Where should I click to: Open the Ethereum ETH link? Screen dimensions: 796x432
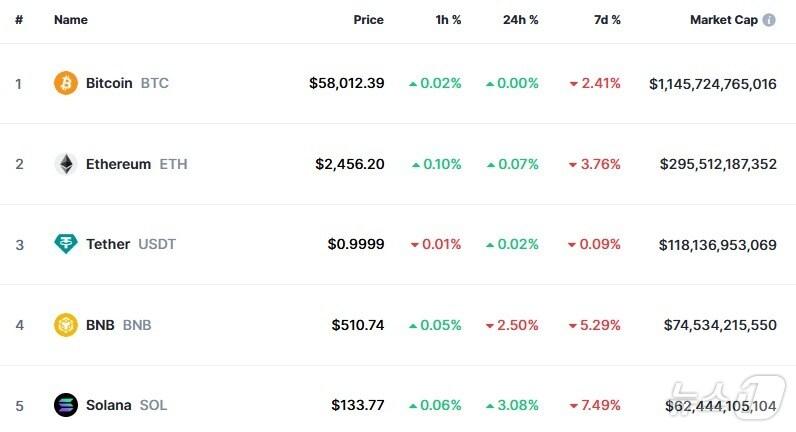pos(135,164)
